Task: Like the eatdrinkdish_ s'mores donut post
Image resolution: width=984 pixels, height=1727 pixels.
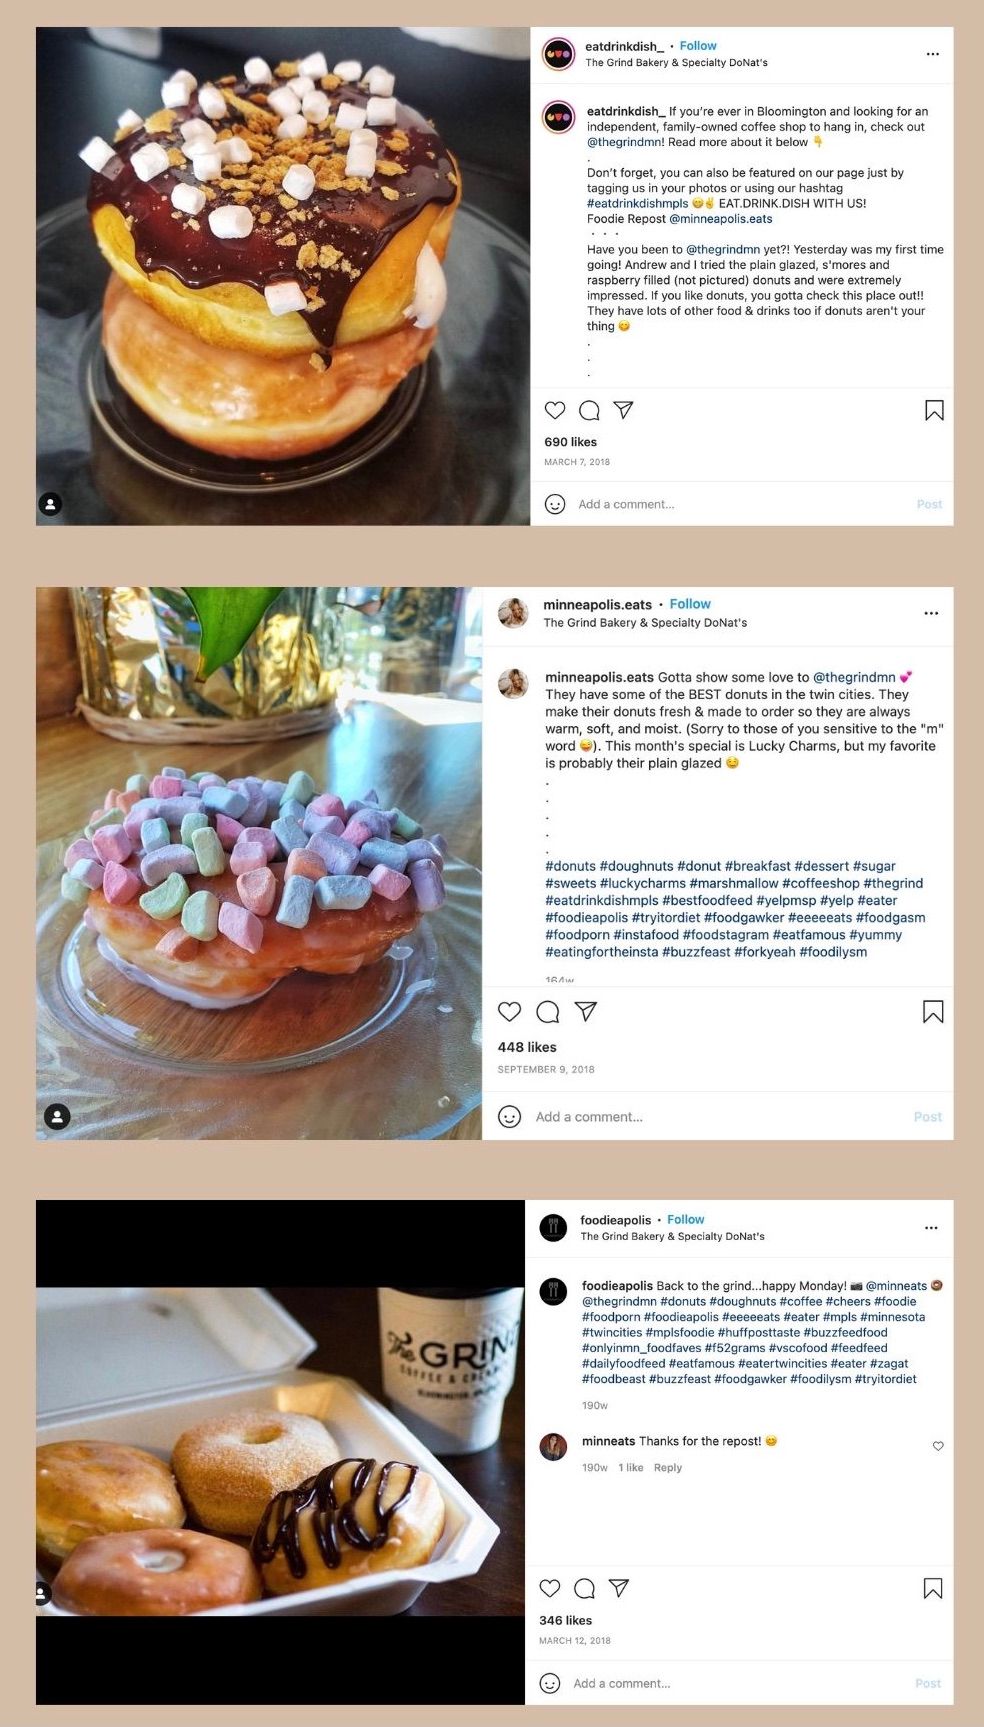Action: tap(555, 410)
